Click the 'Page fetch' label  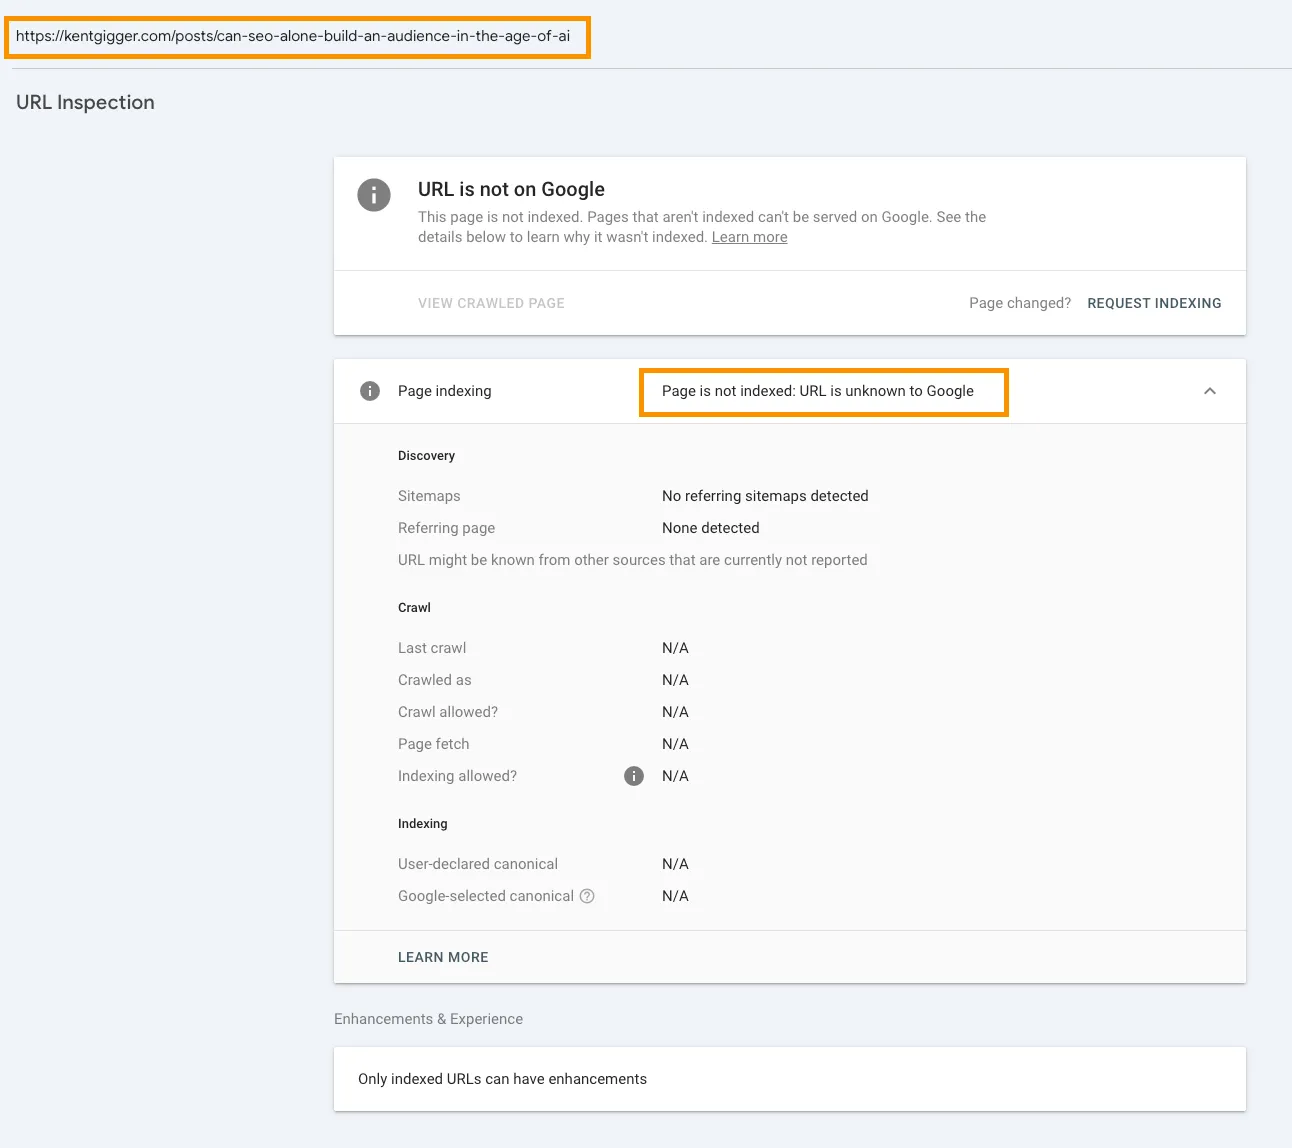click(433, 744)
